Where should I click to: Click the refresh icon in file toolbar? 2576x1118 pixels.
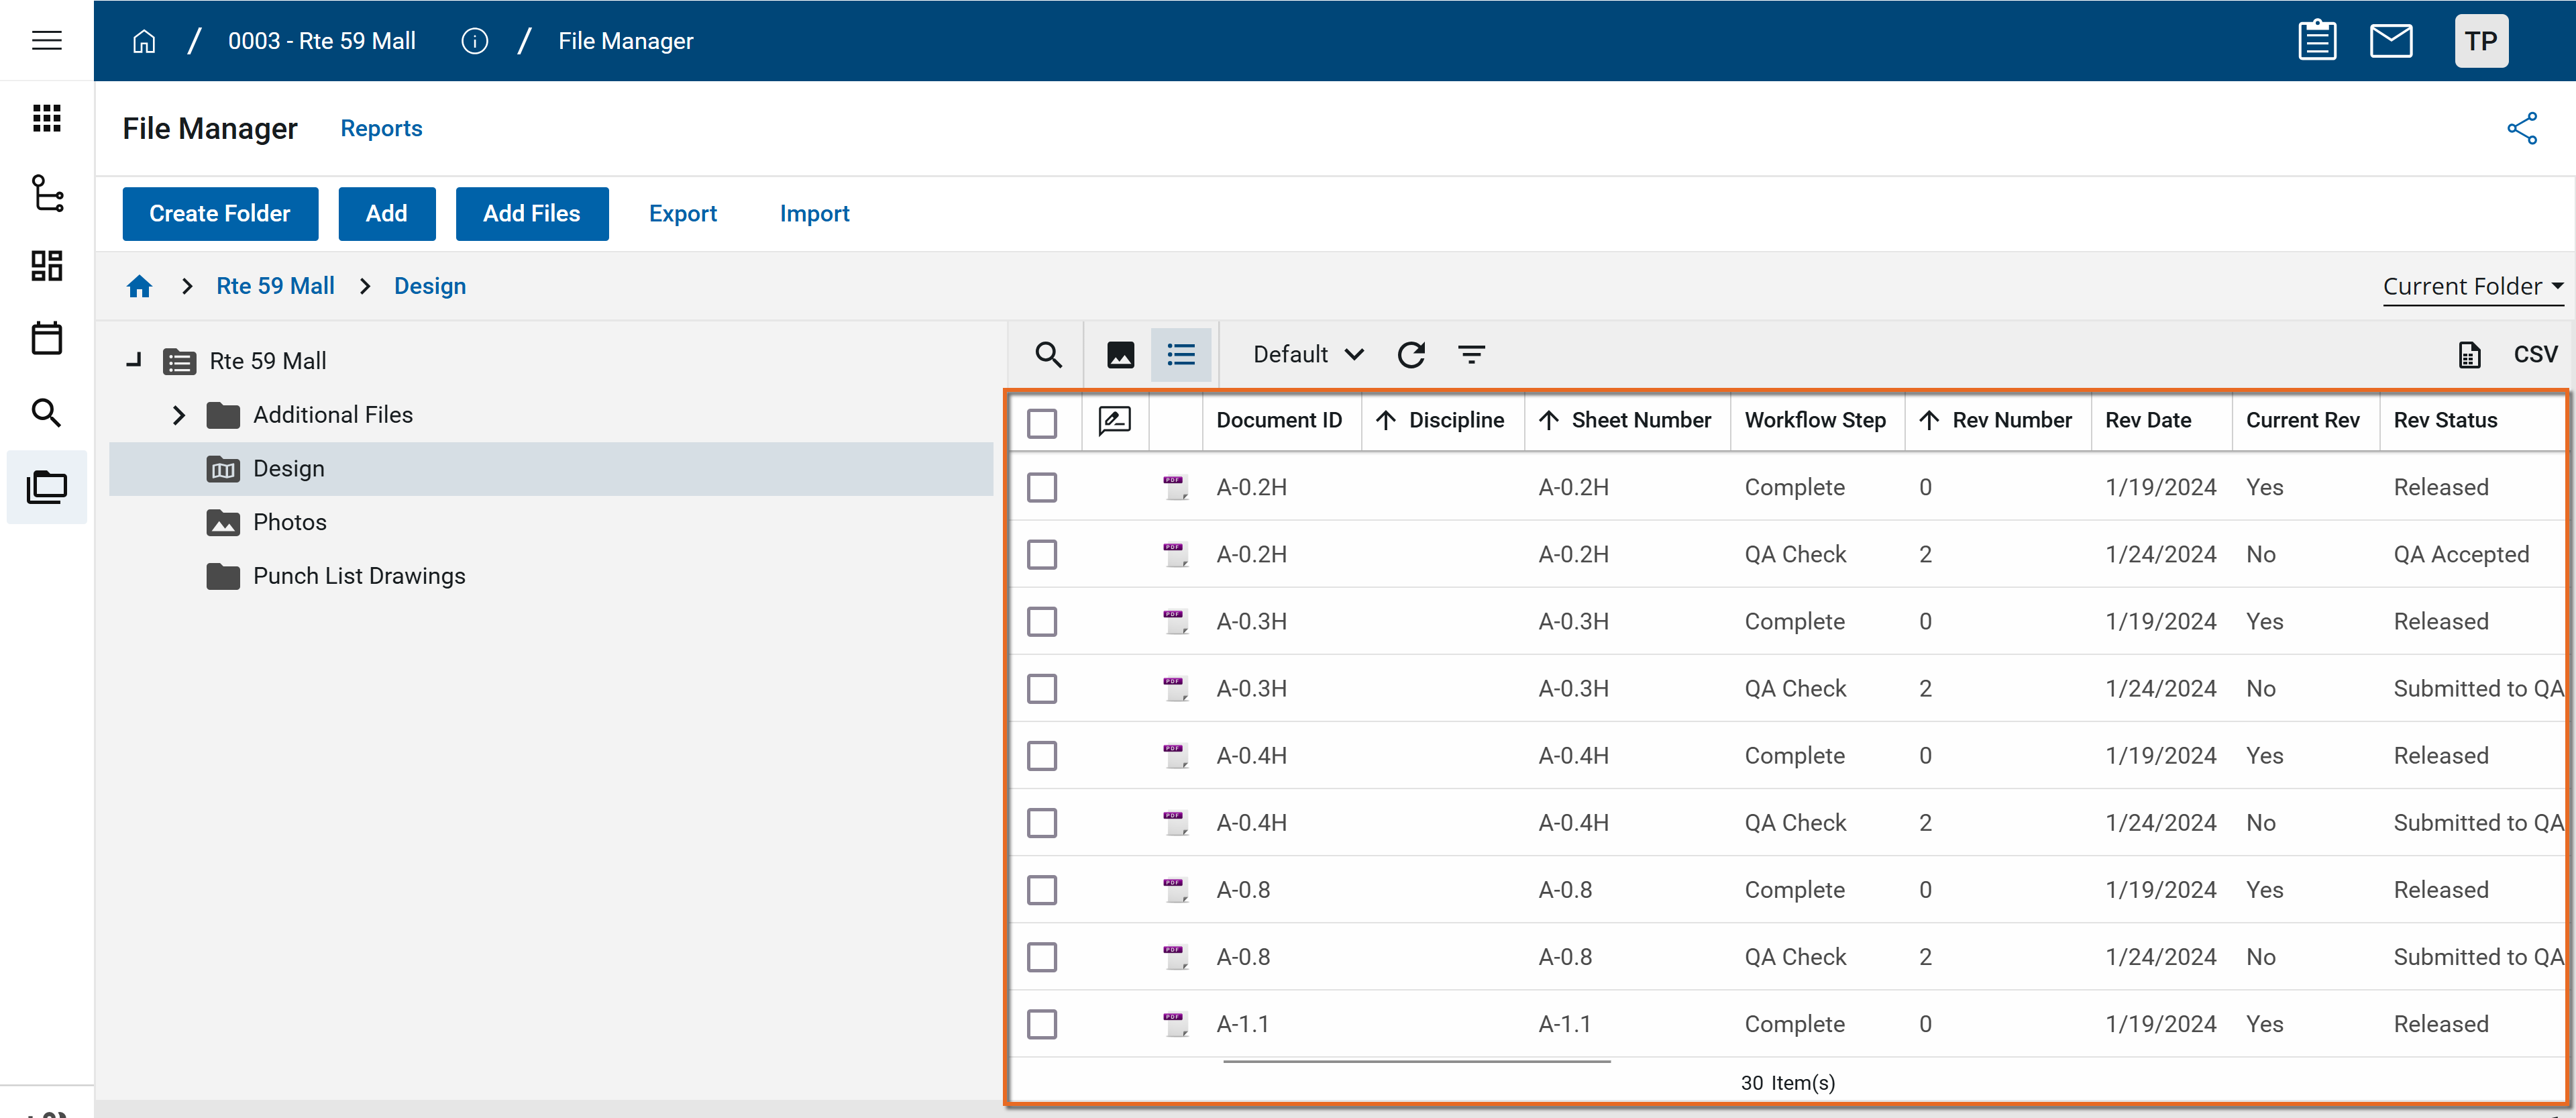click(x=1411, y=355)
